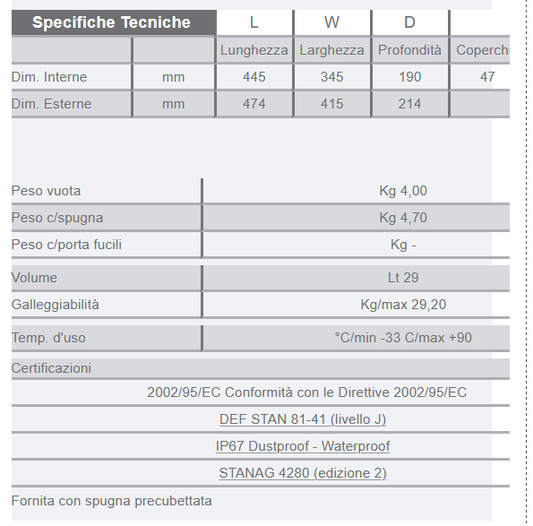Click the Fornita con spugna precubettata note

pos(111,501)
